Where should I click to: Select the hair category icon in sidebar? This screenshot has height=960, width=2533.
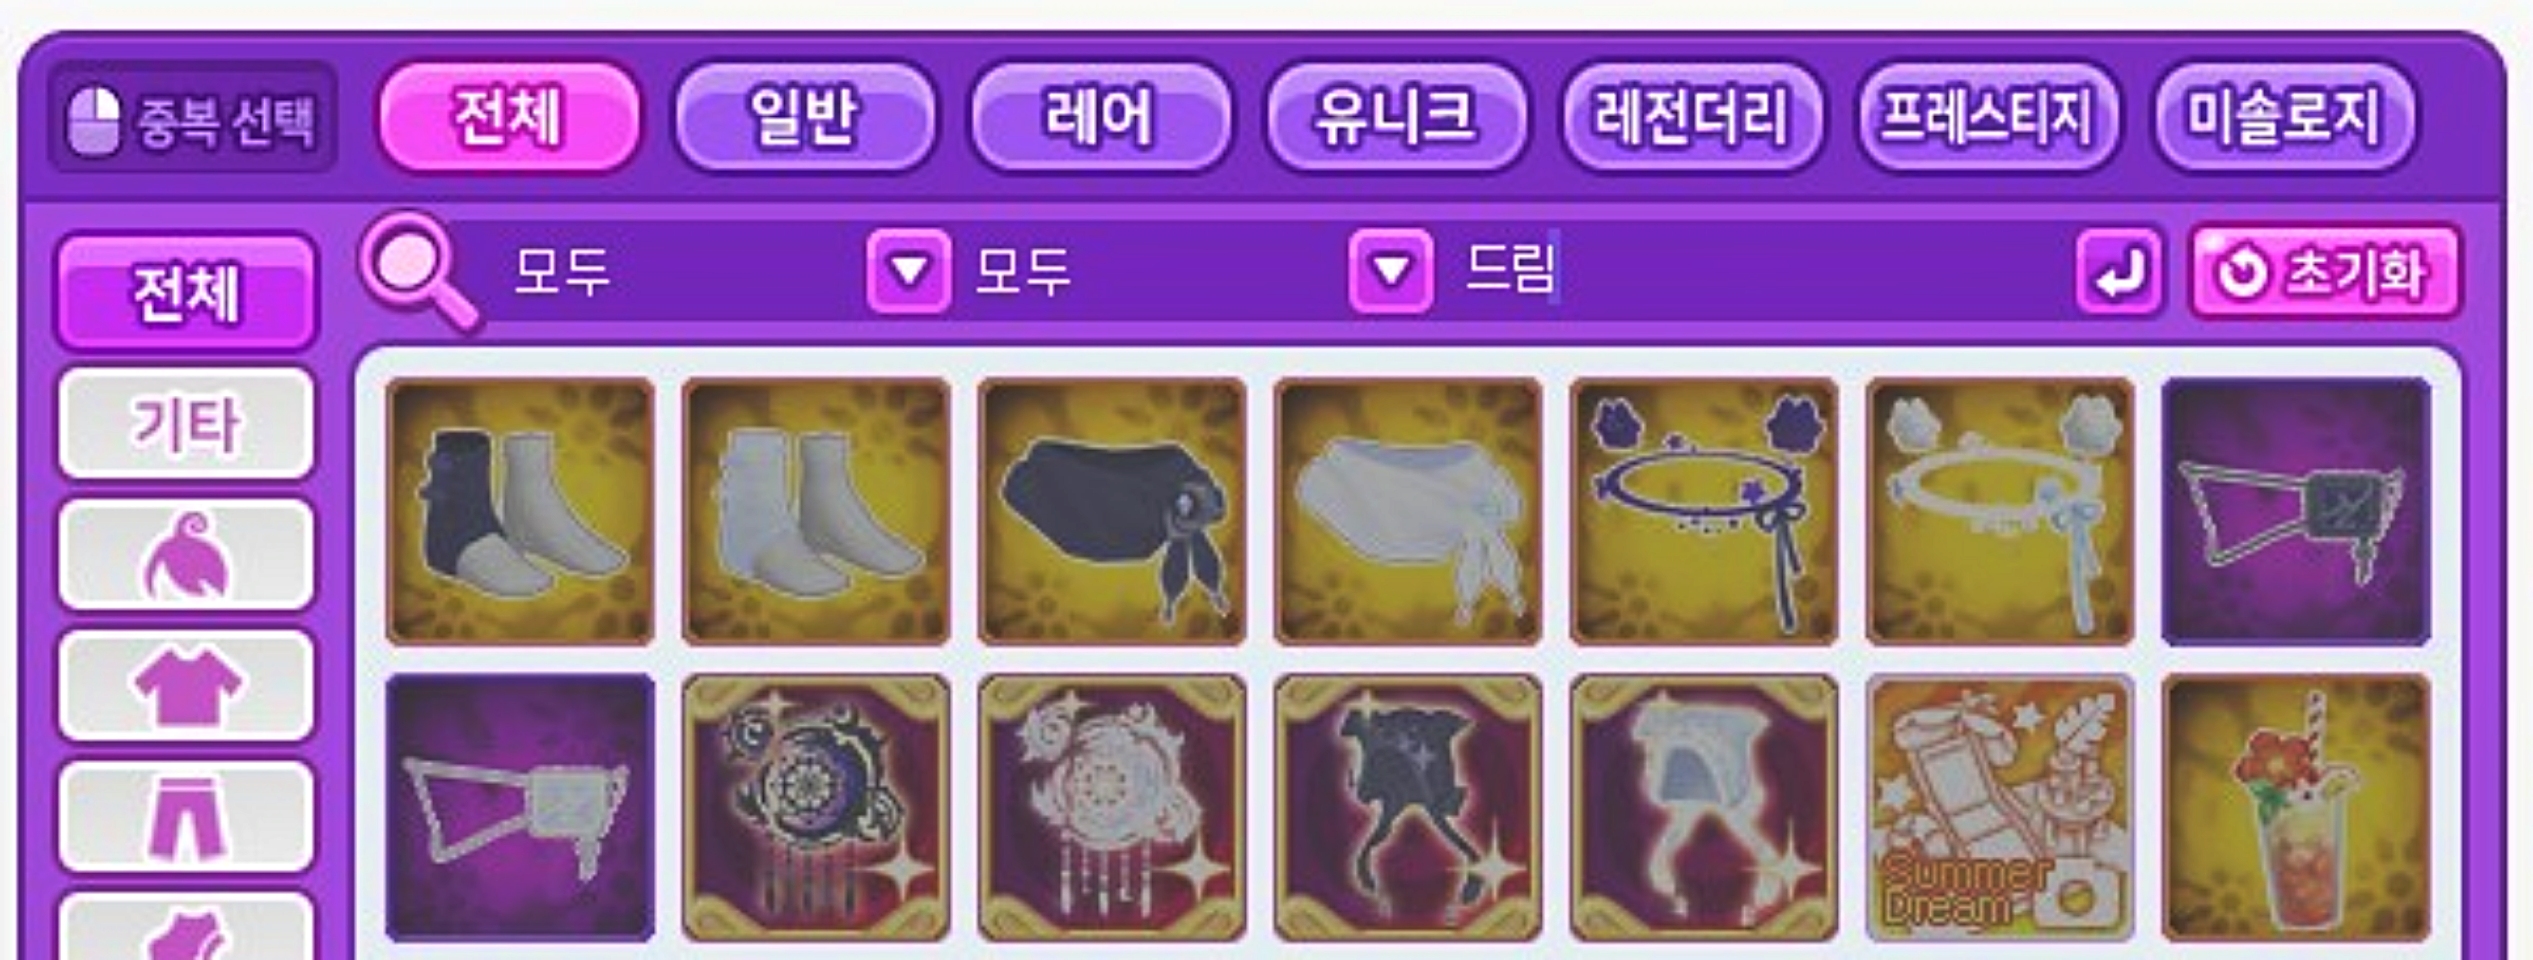tap(186, 555)
